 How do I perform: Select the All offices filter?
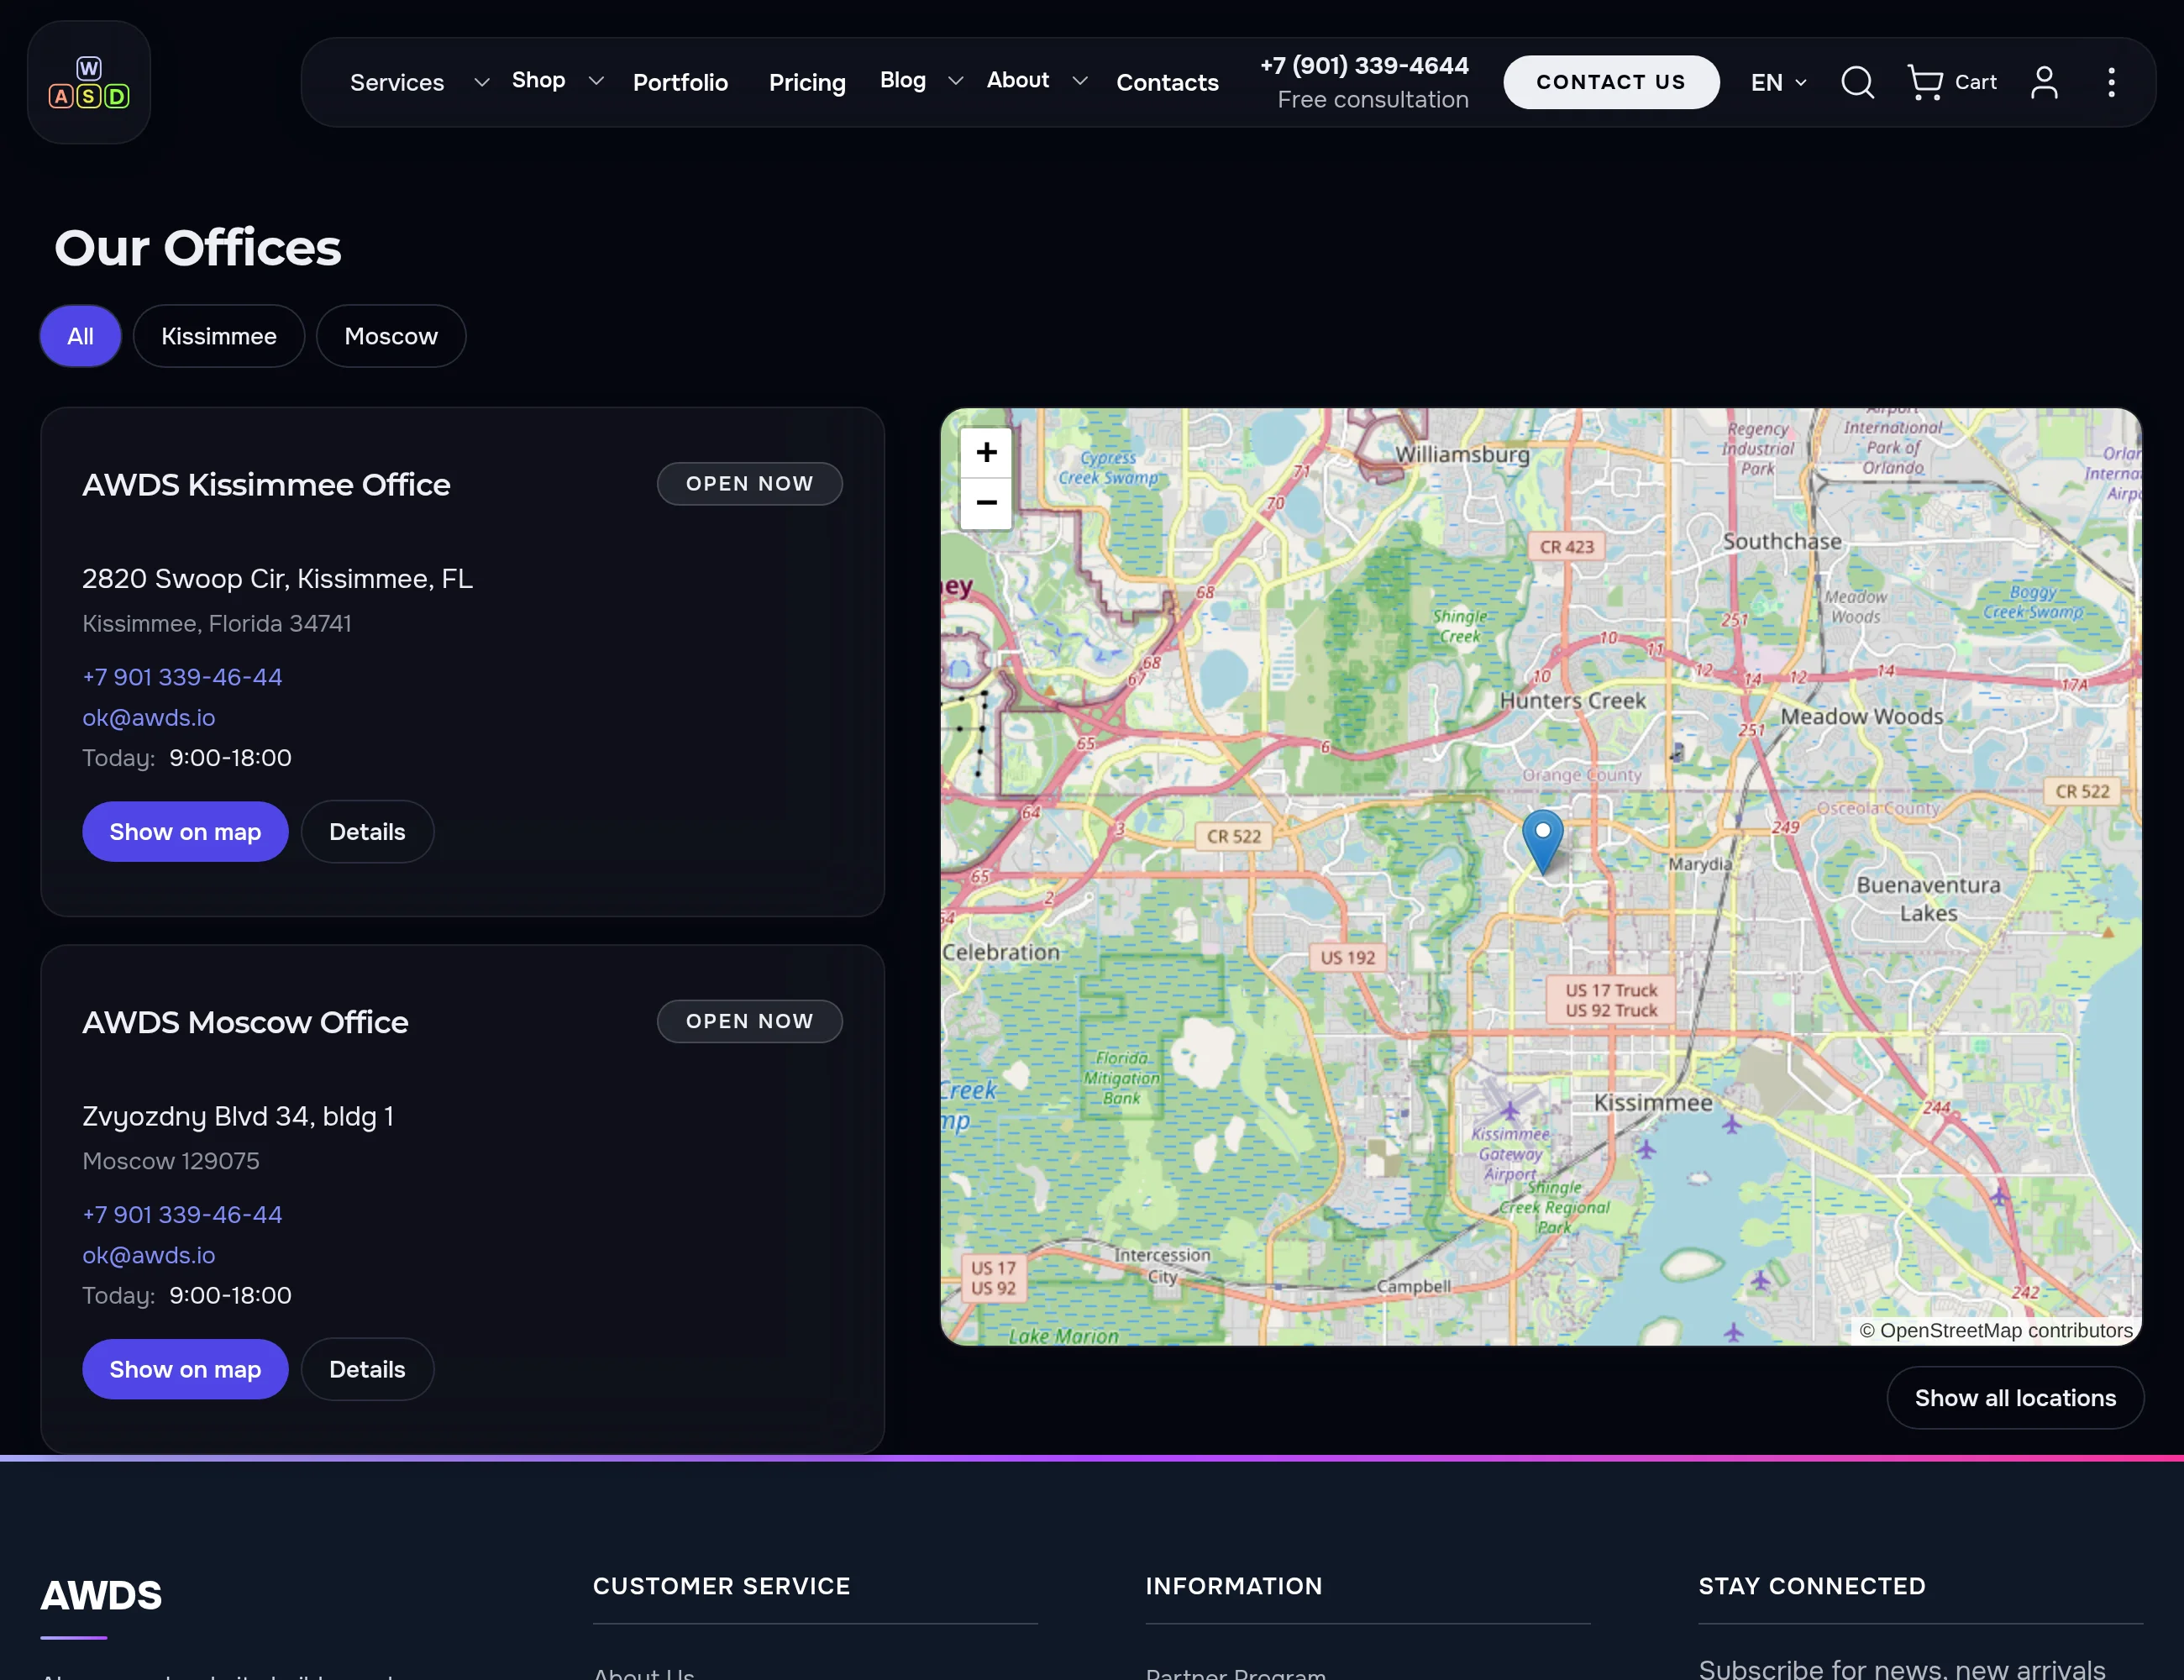point(80,336)
